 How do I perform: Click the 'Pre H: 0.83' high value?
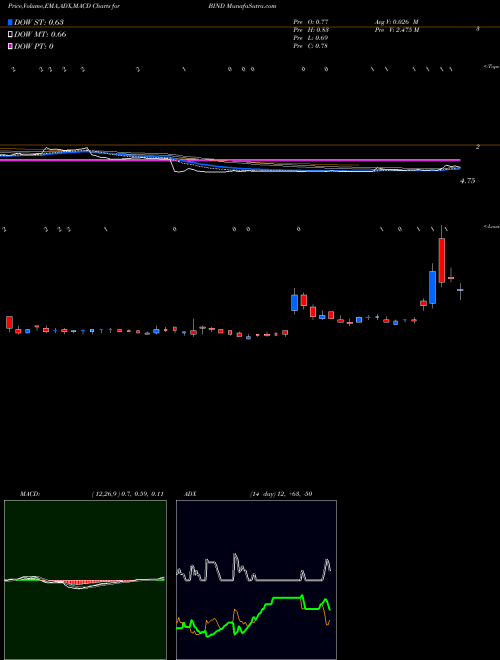tap(311, 30)
